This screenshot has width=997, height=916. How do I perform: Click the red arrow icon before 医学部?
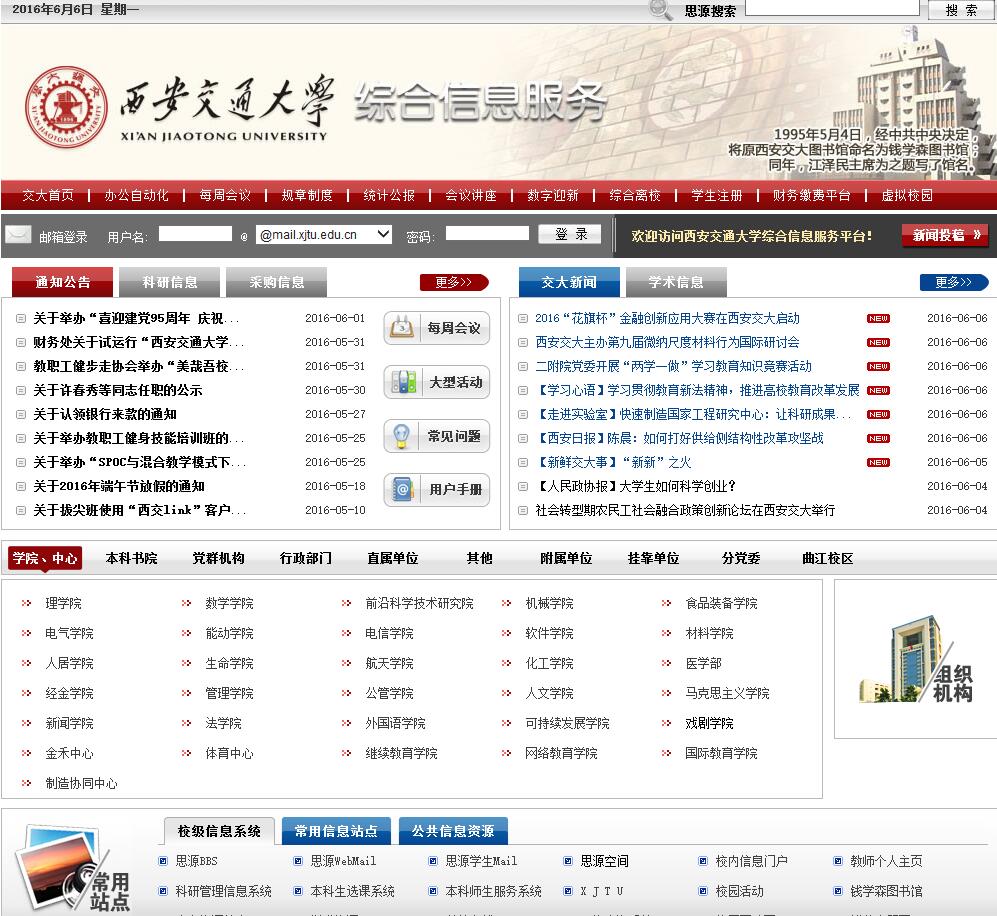[x=666, y=663]
